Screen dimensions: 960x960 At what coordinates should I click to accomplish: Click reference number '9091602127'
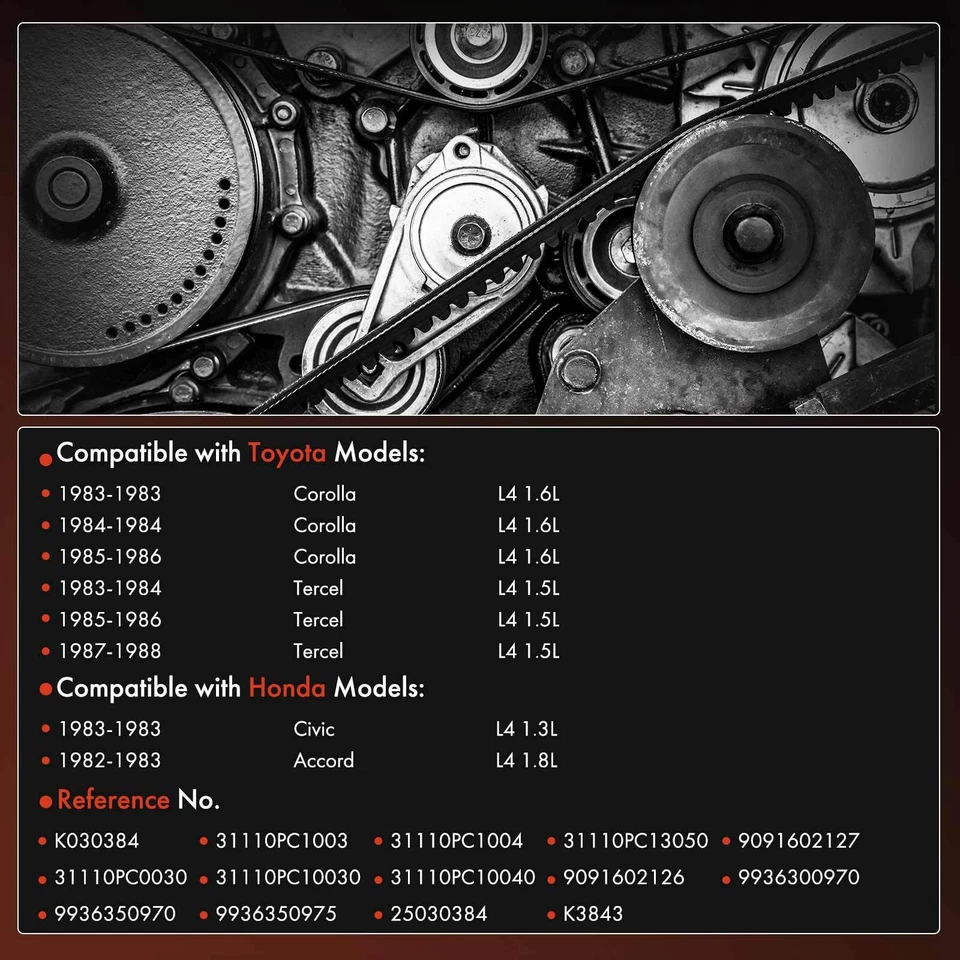click(x=798, y=841)
